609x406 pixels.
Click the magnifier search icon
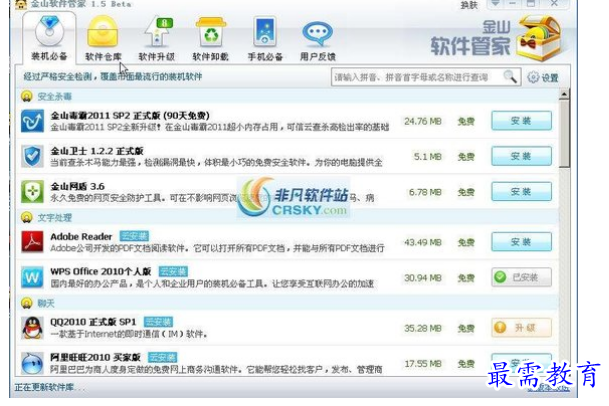[x=510, y=77]
